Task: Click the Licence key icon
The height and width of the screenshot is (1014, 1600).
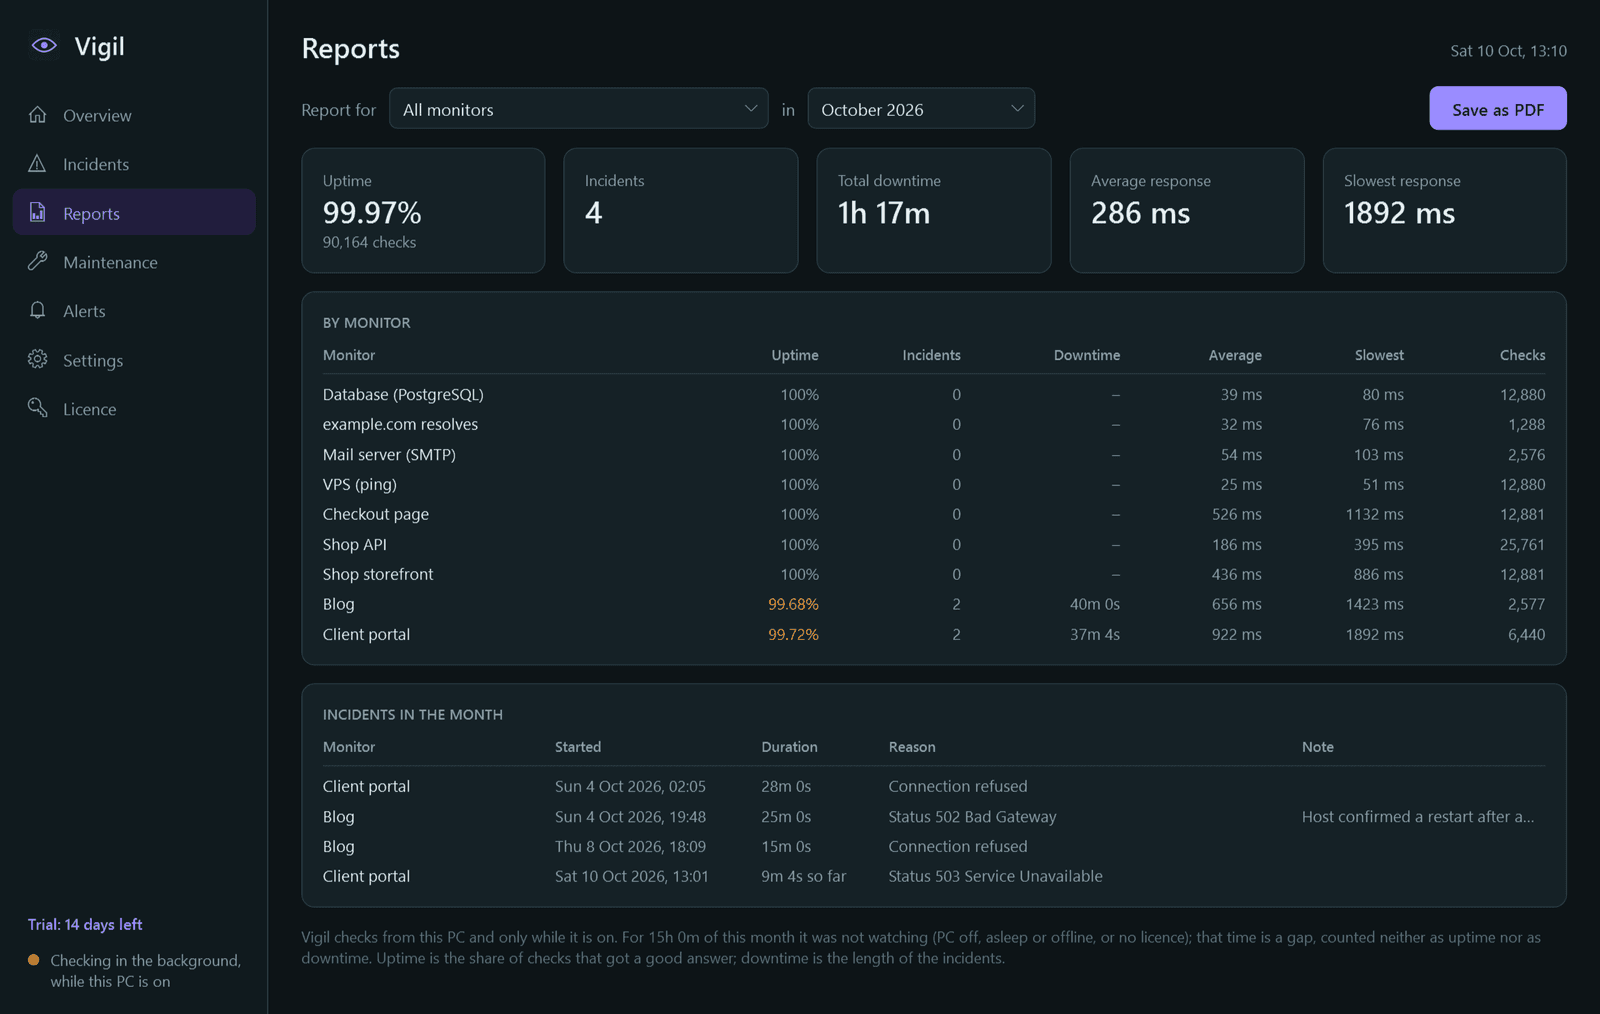Action: (x=38, y=408)
